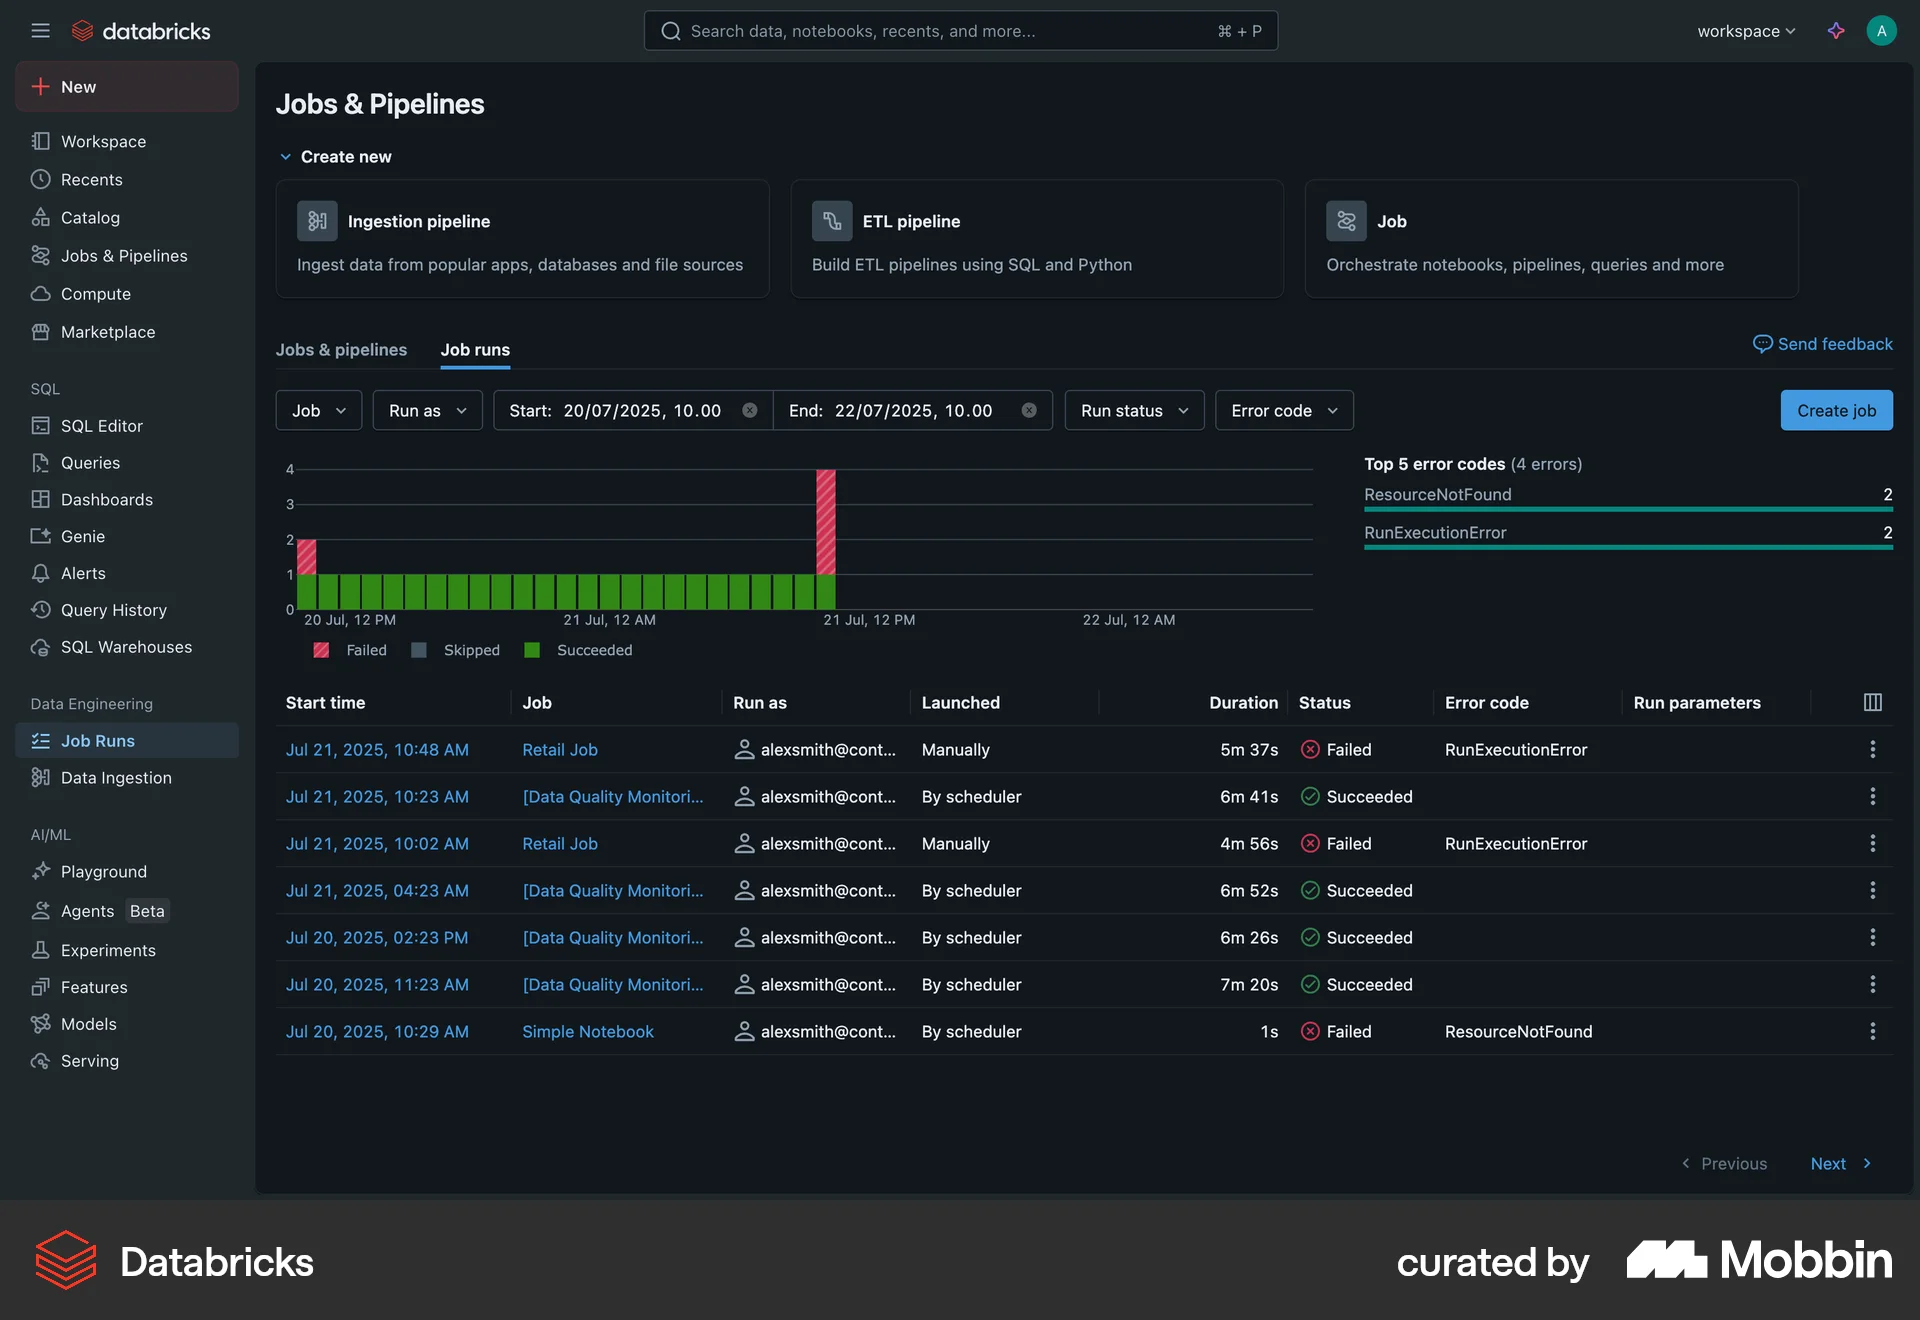Collapse the Create new section
This screenshot has width=1920, height=1320.
(x=286, y=156)
